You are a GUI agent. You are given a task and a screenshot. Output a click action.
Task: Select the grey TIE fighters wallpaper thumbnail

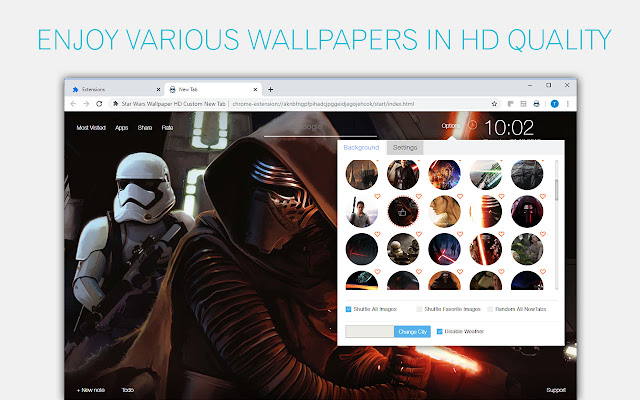[x=527, y=175]
